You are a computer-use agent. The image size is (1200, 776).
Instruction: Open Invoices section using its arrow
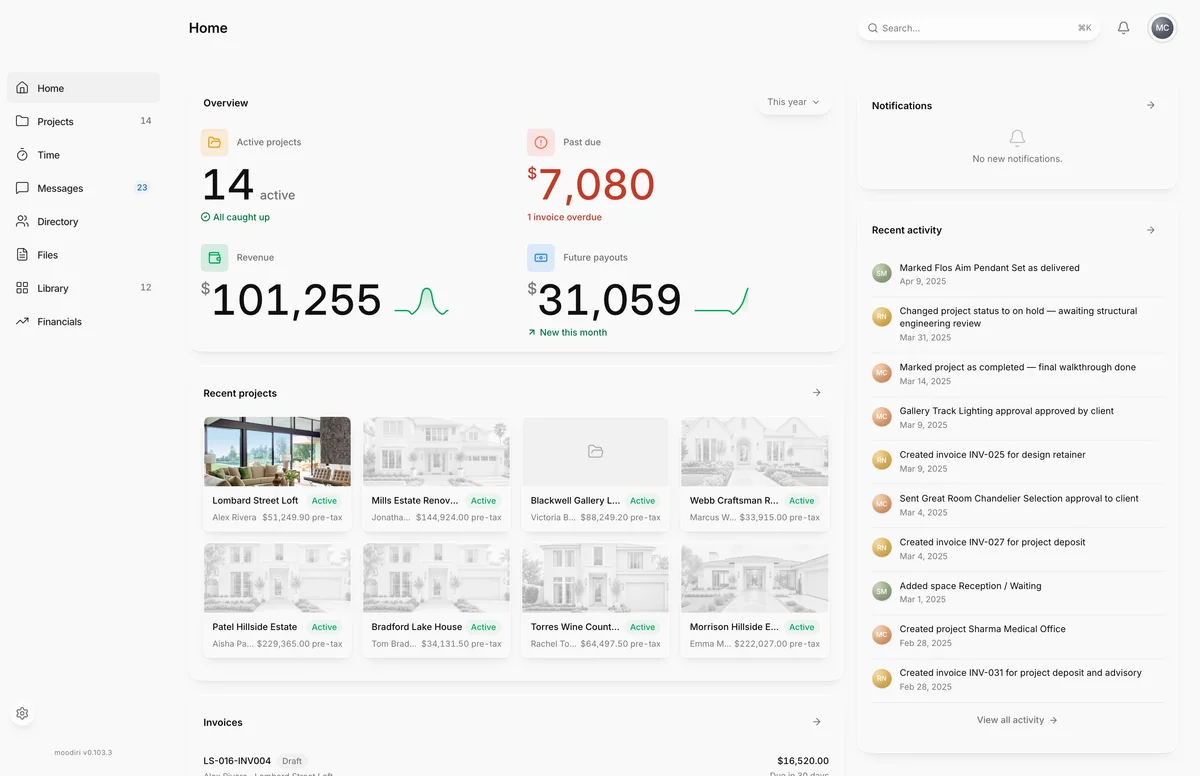(x=817, y=722)
